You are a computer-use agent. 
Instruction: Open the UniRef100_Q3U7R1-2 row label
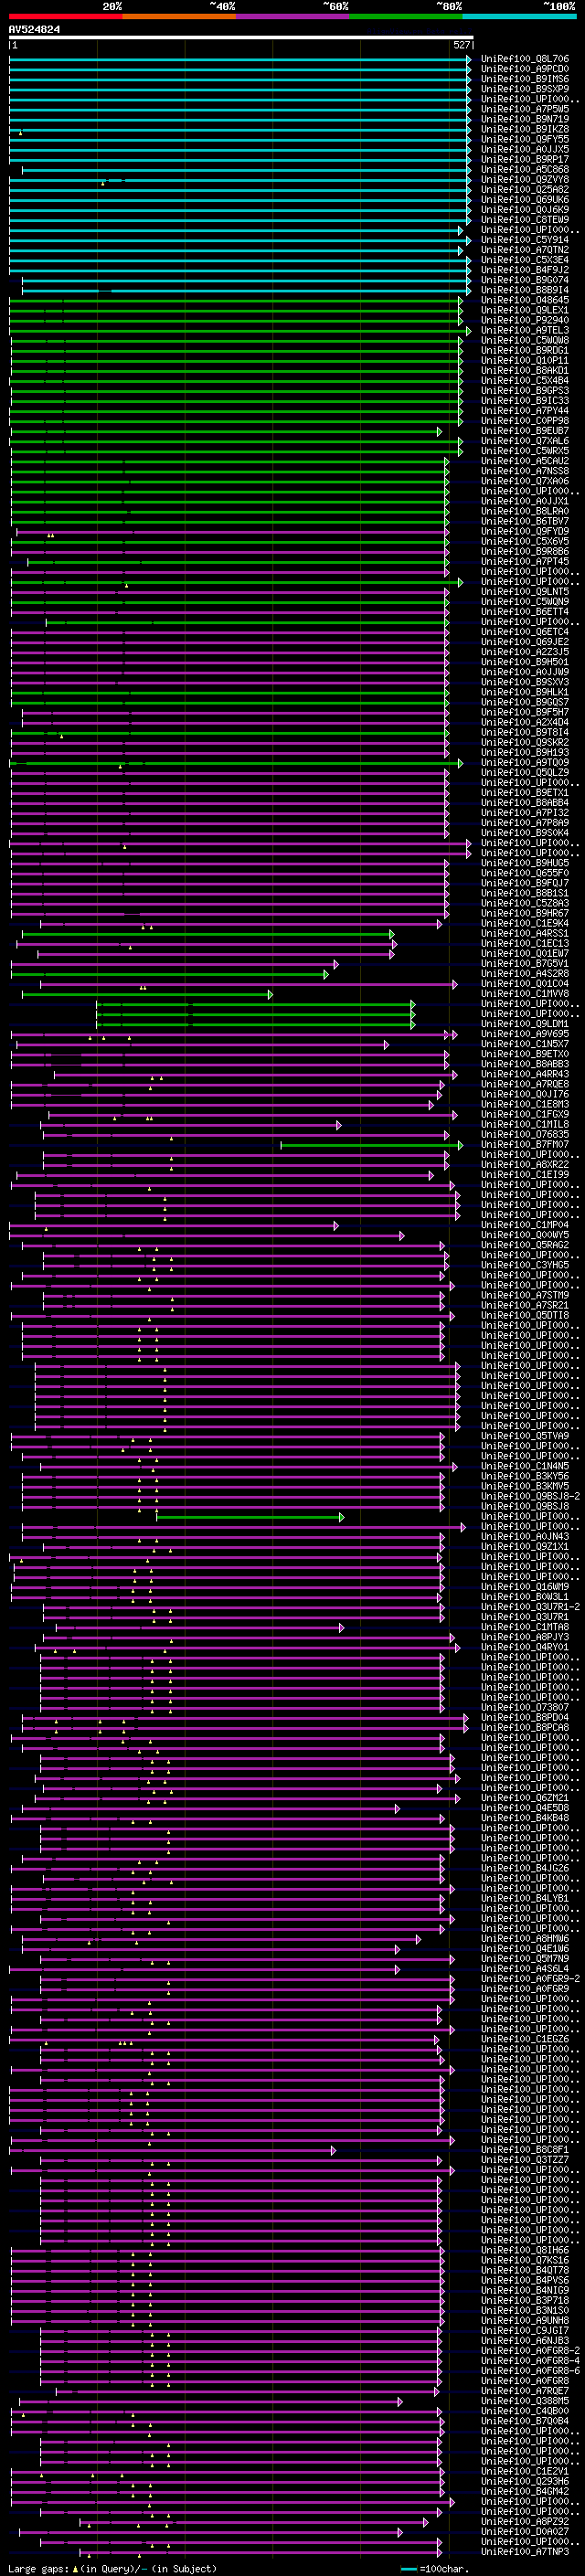click(x=531, y=1607)
